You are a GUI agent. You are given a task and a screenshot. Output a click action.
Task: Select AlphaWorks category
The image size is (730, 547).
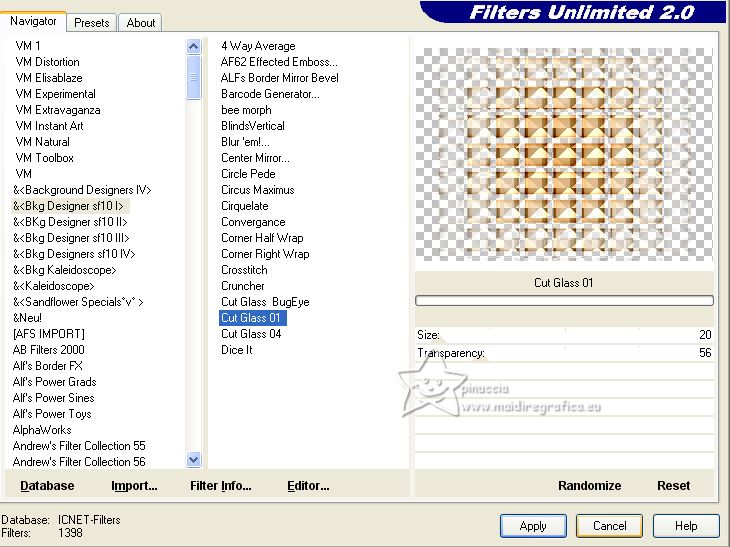[x=42, y=430]
